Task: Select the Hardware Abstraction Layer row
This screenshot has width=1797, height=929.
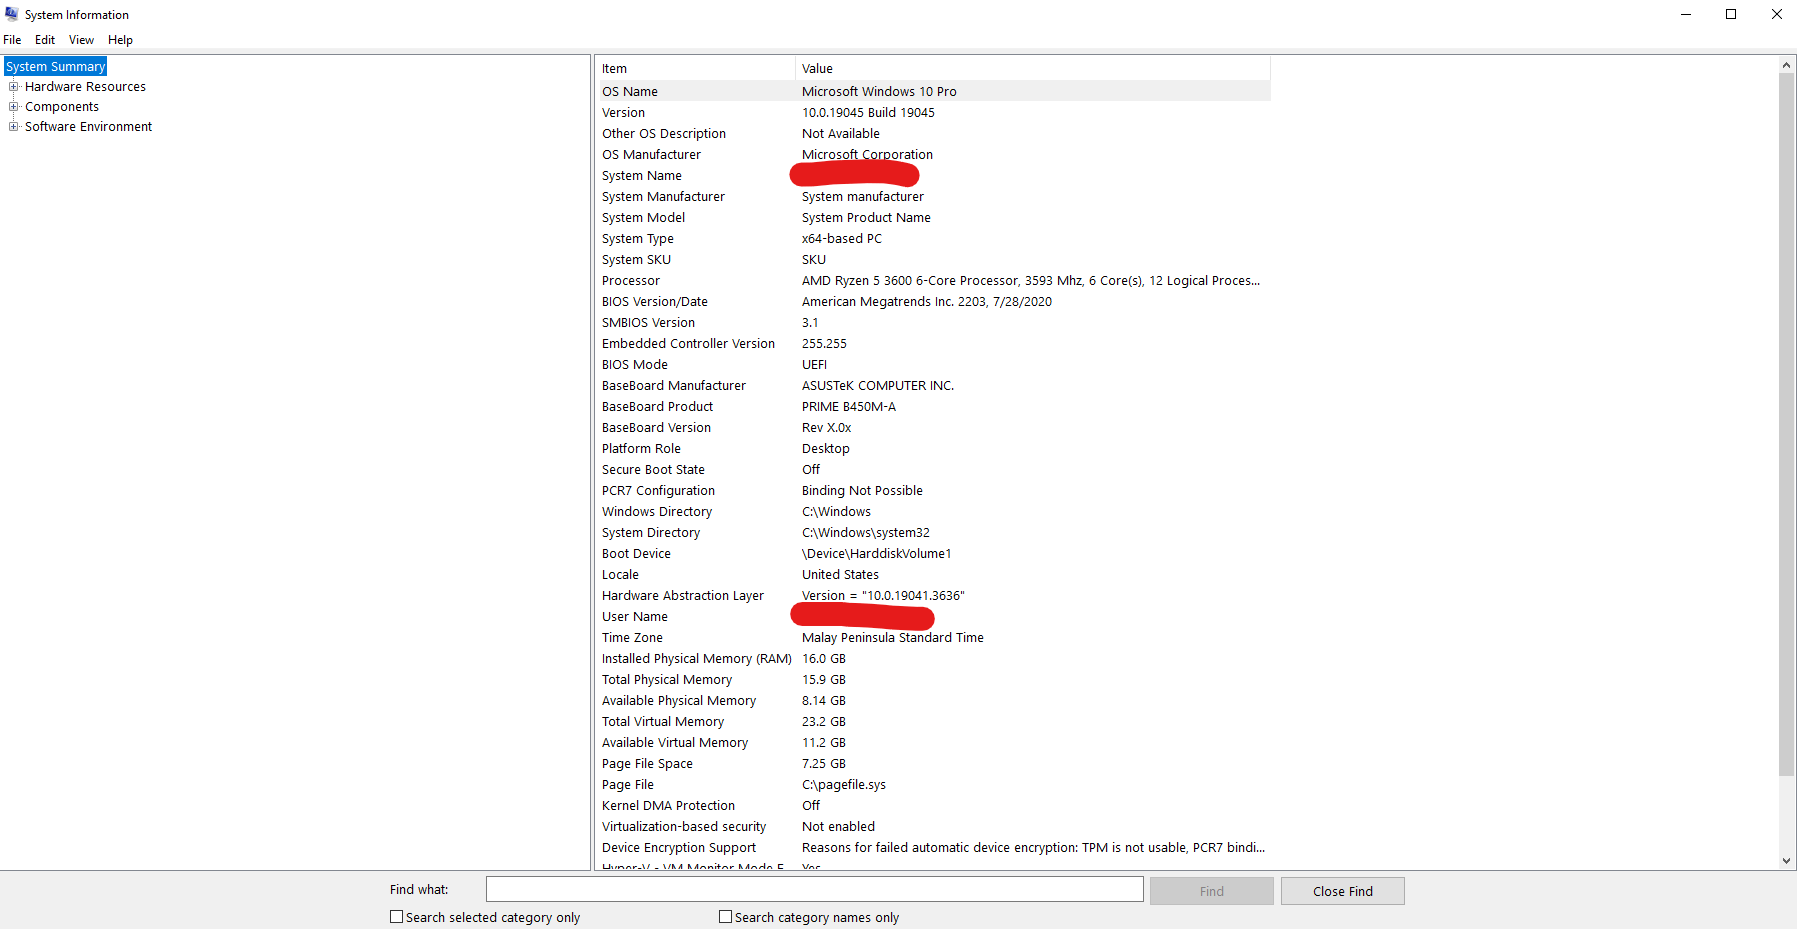Action: pyautogui.click(x=934, y=595)
